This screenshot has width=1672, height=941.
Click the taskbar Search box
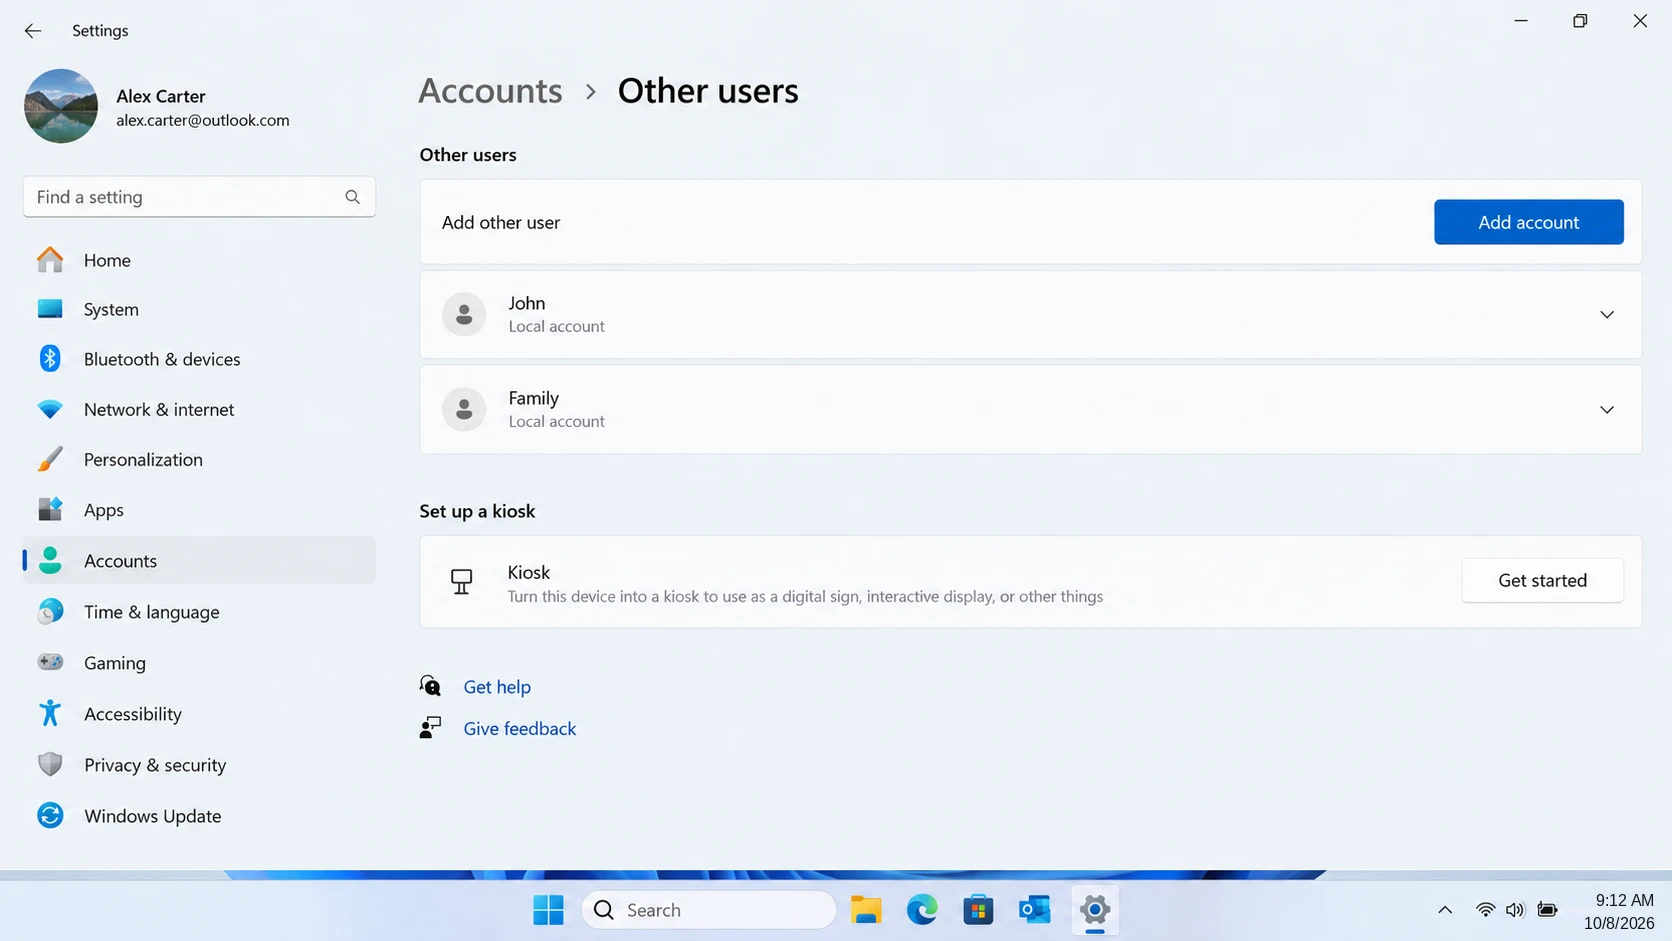point(708,910)
